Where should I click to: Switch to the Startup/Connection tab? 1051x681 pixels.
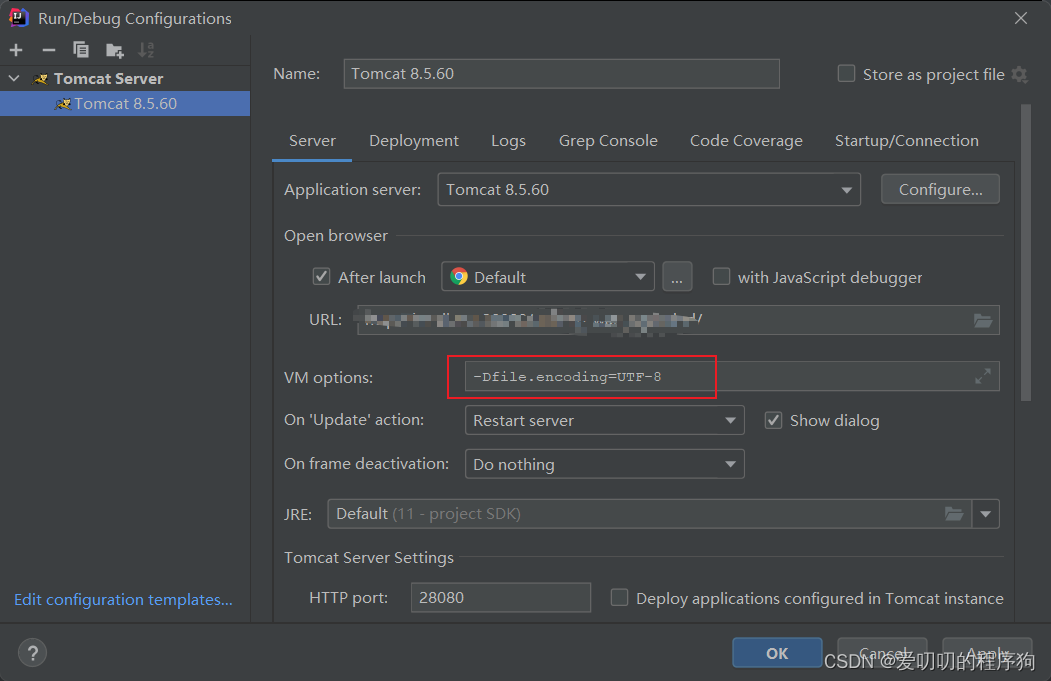[906, 141]
